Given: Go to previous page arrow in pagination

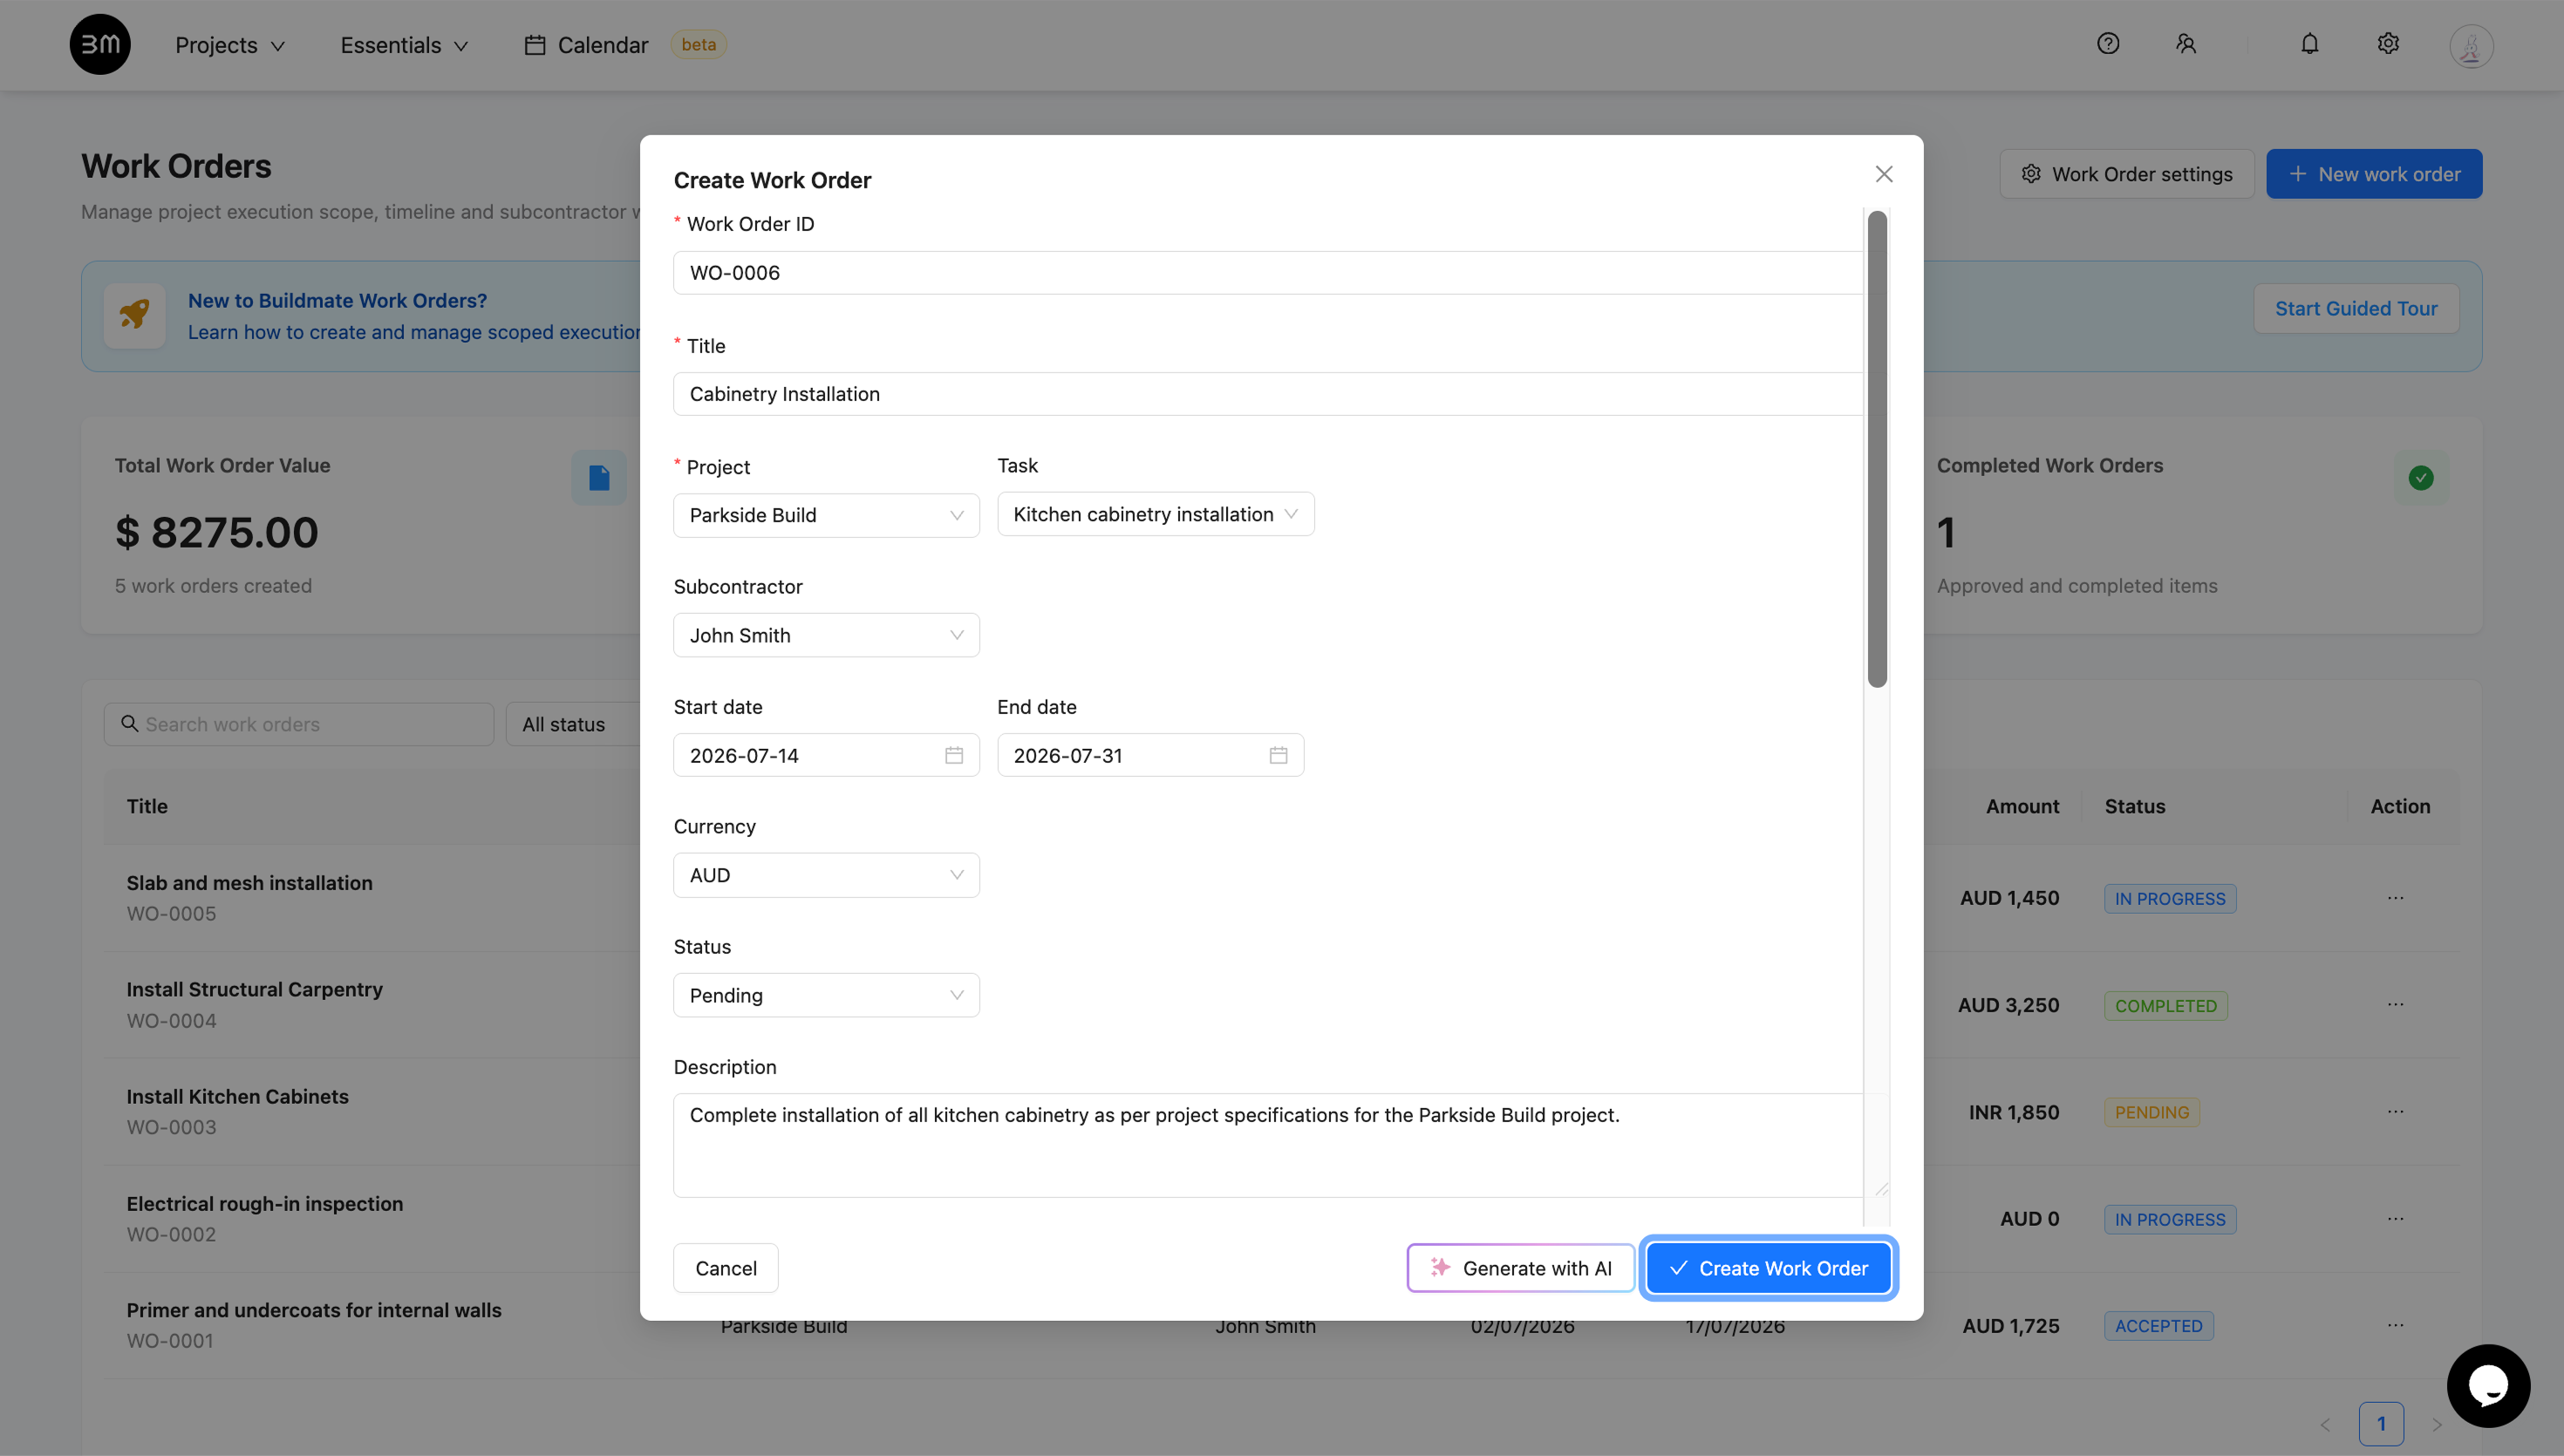Looking at the screenshot, I should (2325, 1424).
